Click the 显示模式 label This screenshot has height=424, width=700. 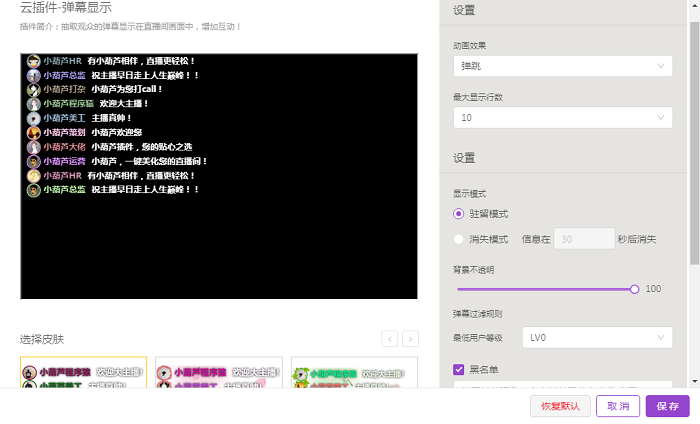click(x=470, y=194)
